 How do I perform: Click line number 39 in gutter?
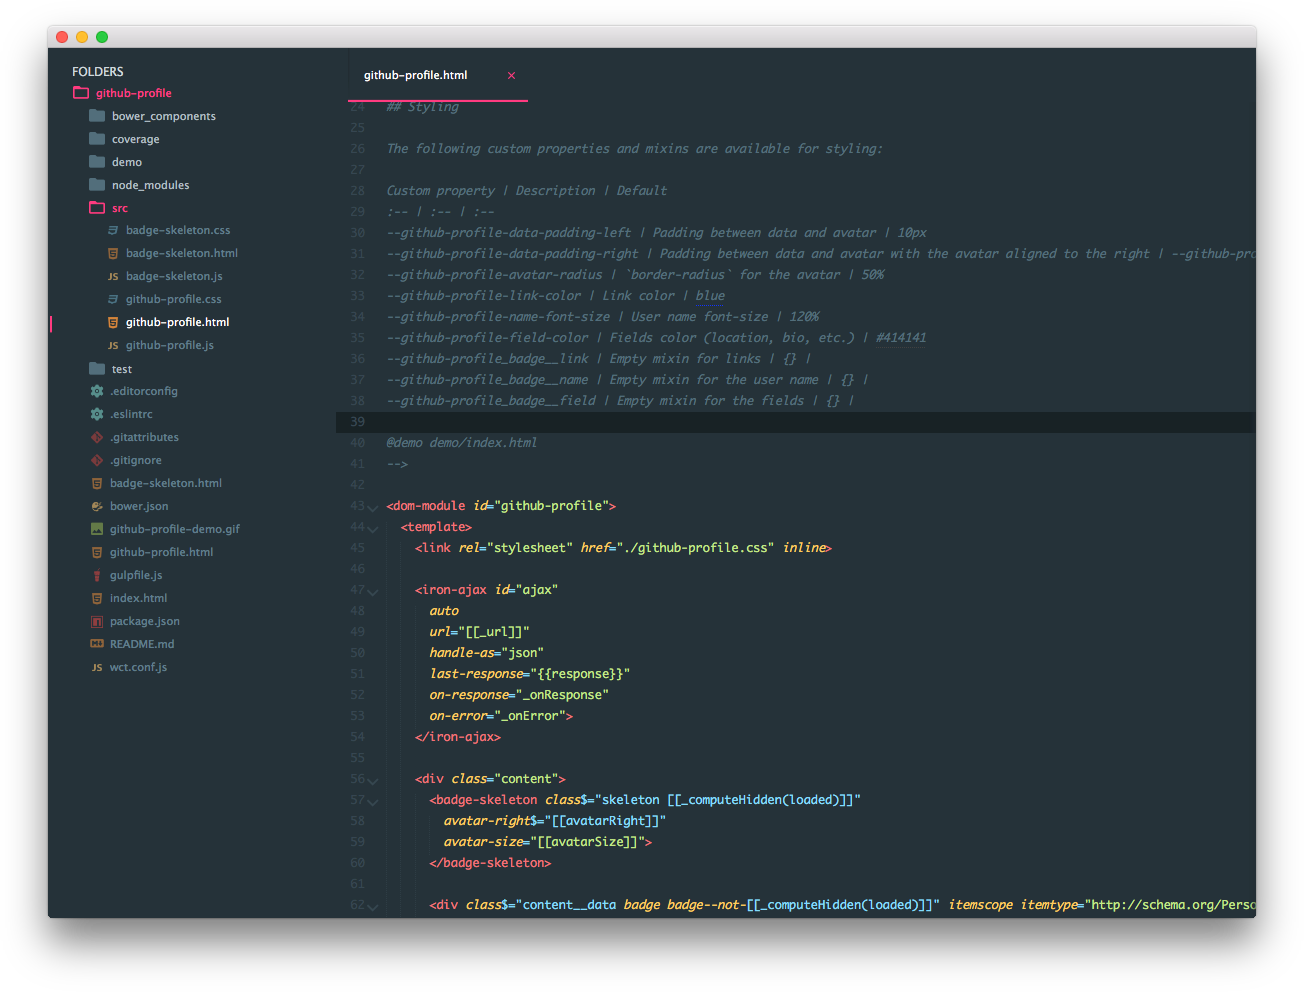click(358, 422)
